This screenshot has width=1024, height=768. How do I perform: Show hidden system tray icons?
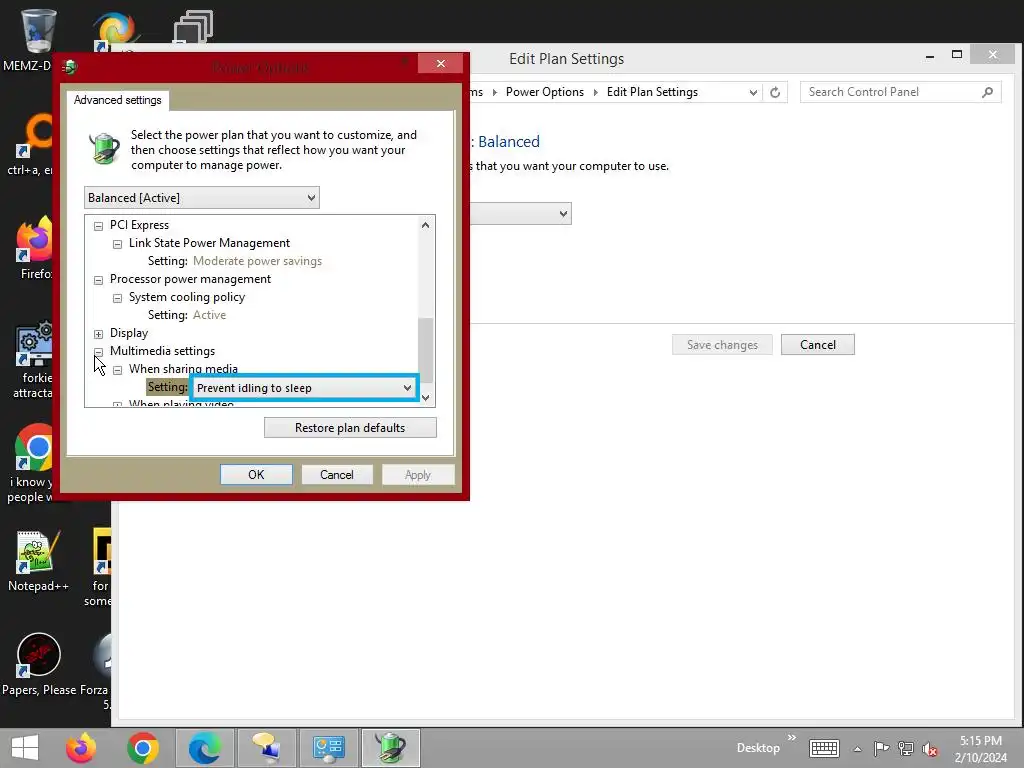coord(857,749)
